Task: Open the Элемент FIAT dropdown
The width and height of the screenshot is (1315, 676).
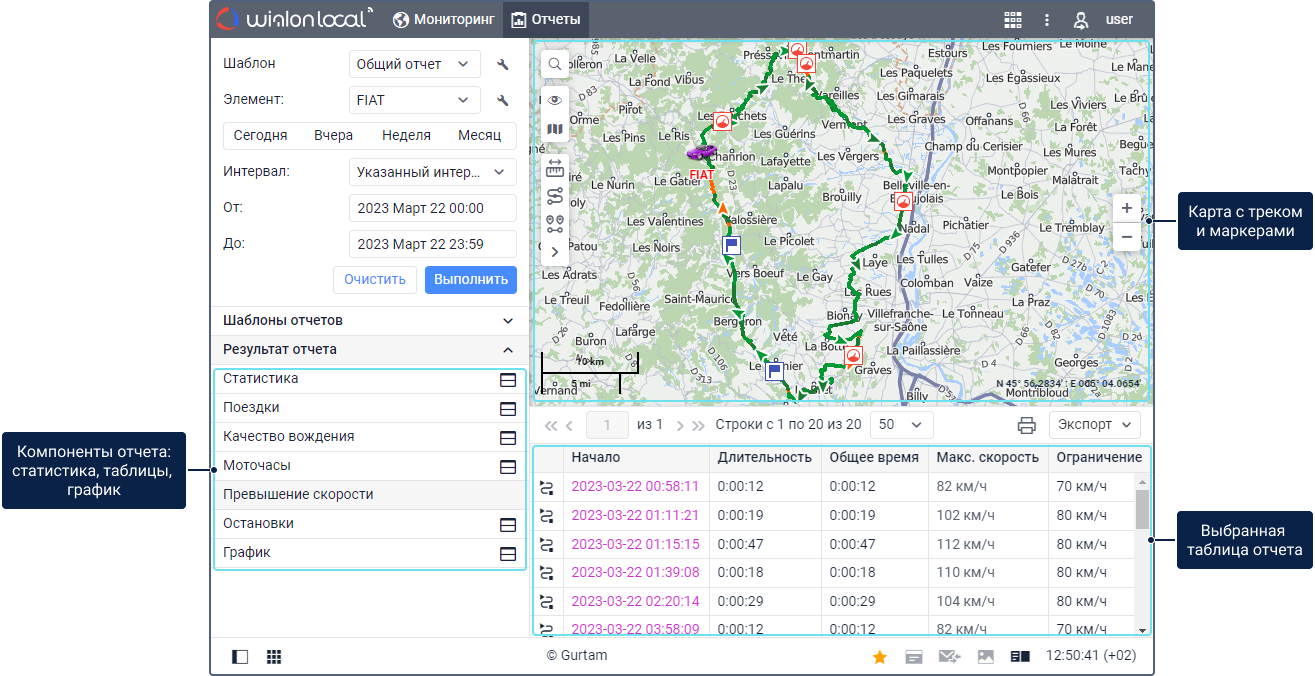Action: point(414,100)
